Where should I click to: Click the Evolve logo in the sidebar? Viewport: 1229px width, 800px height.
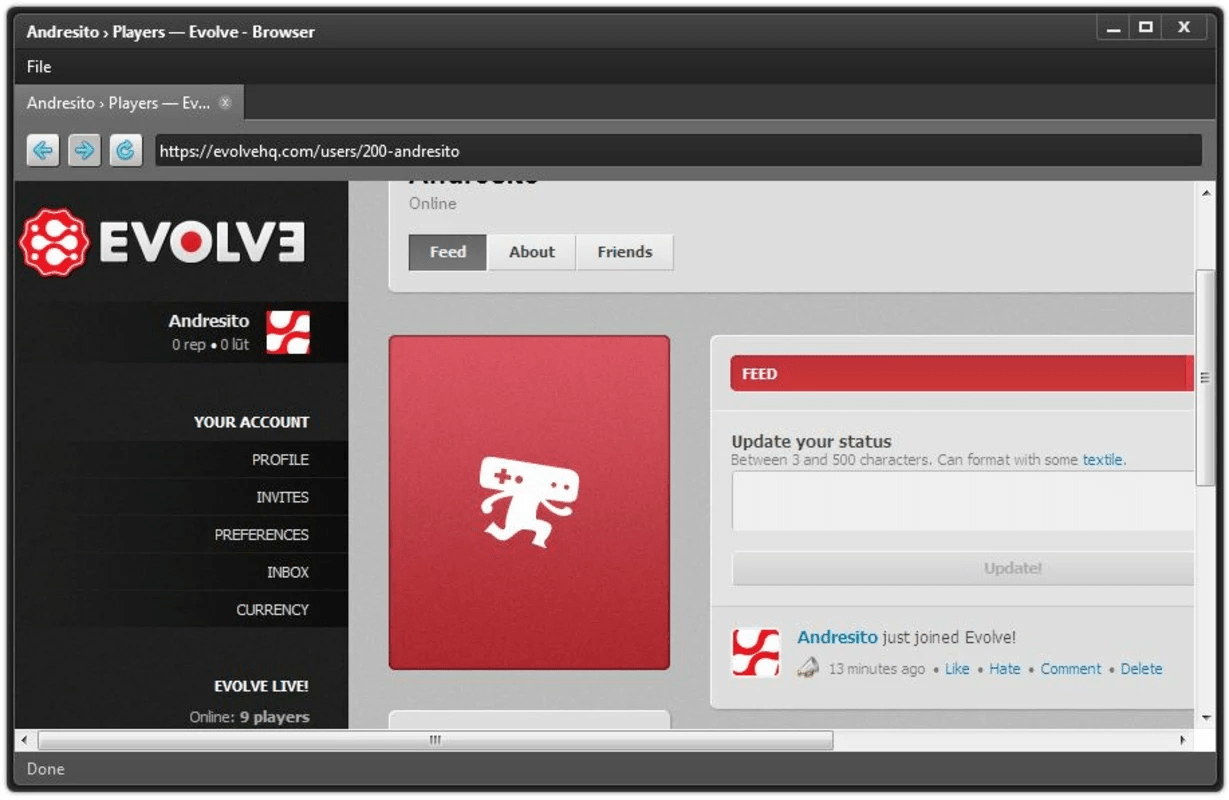pyautogui.click(x=162, y=242)
